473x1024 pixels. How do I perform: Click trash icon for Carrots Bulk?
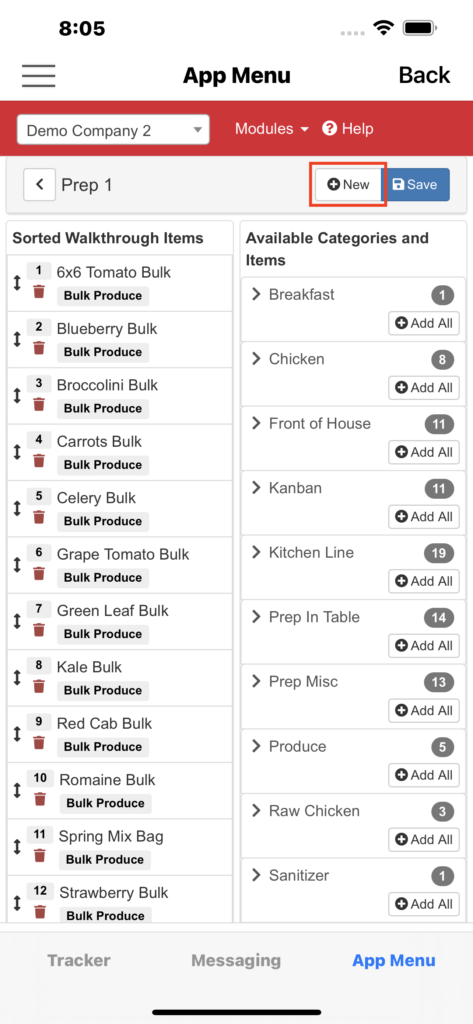pos(39,460)
